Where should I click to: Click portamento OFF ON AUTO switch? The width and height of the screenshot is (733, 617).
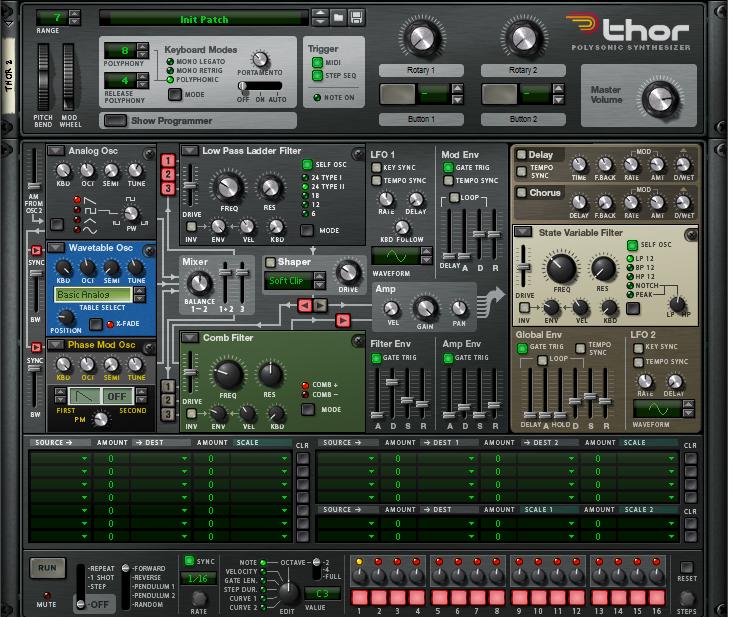point(260,86)
